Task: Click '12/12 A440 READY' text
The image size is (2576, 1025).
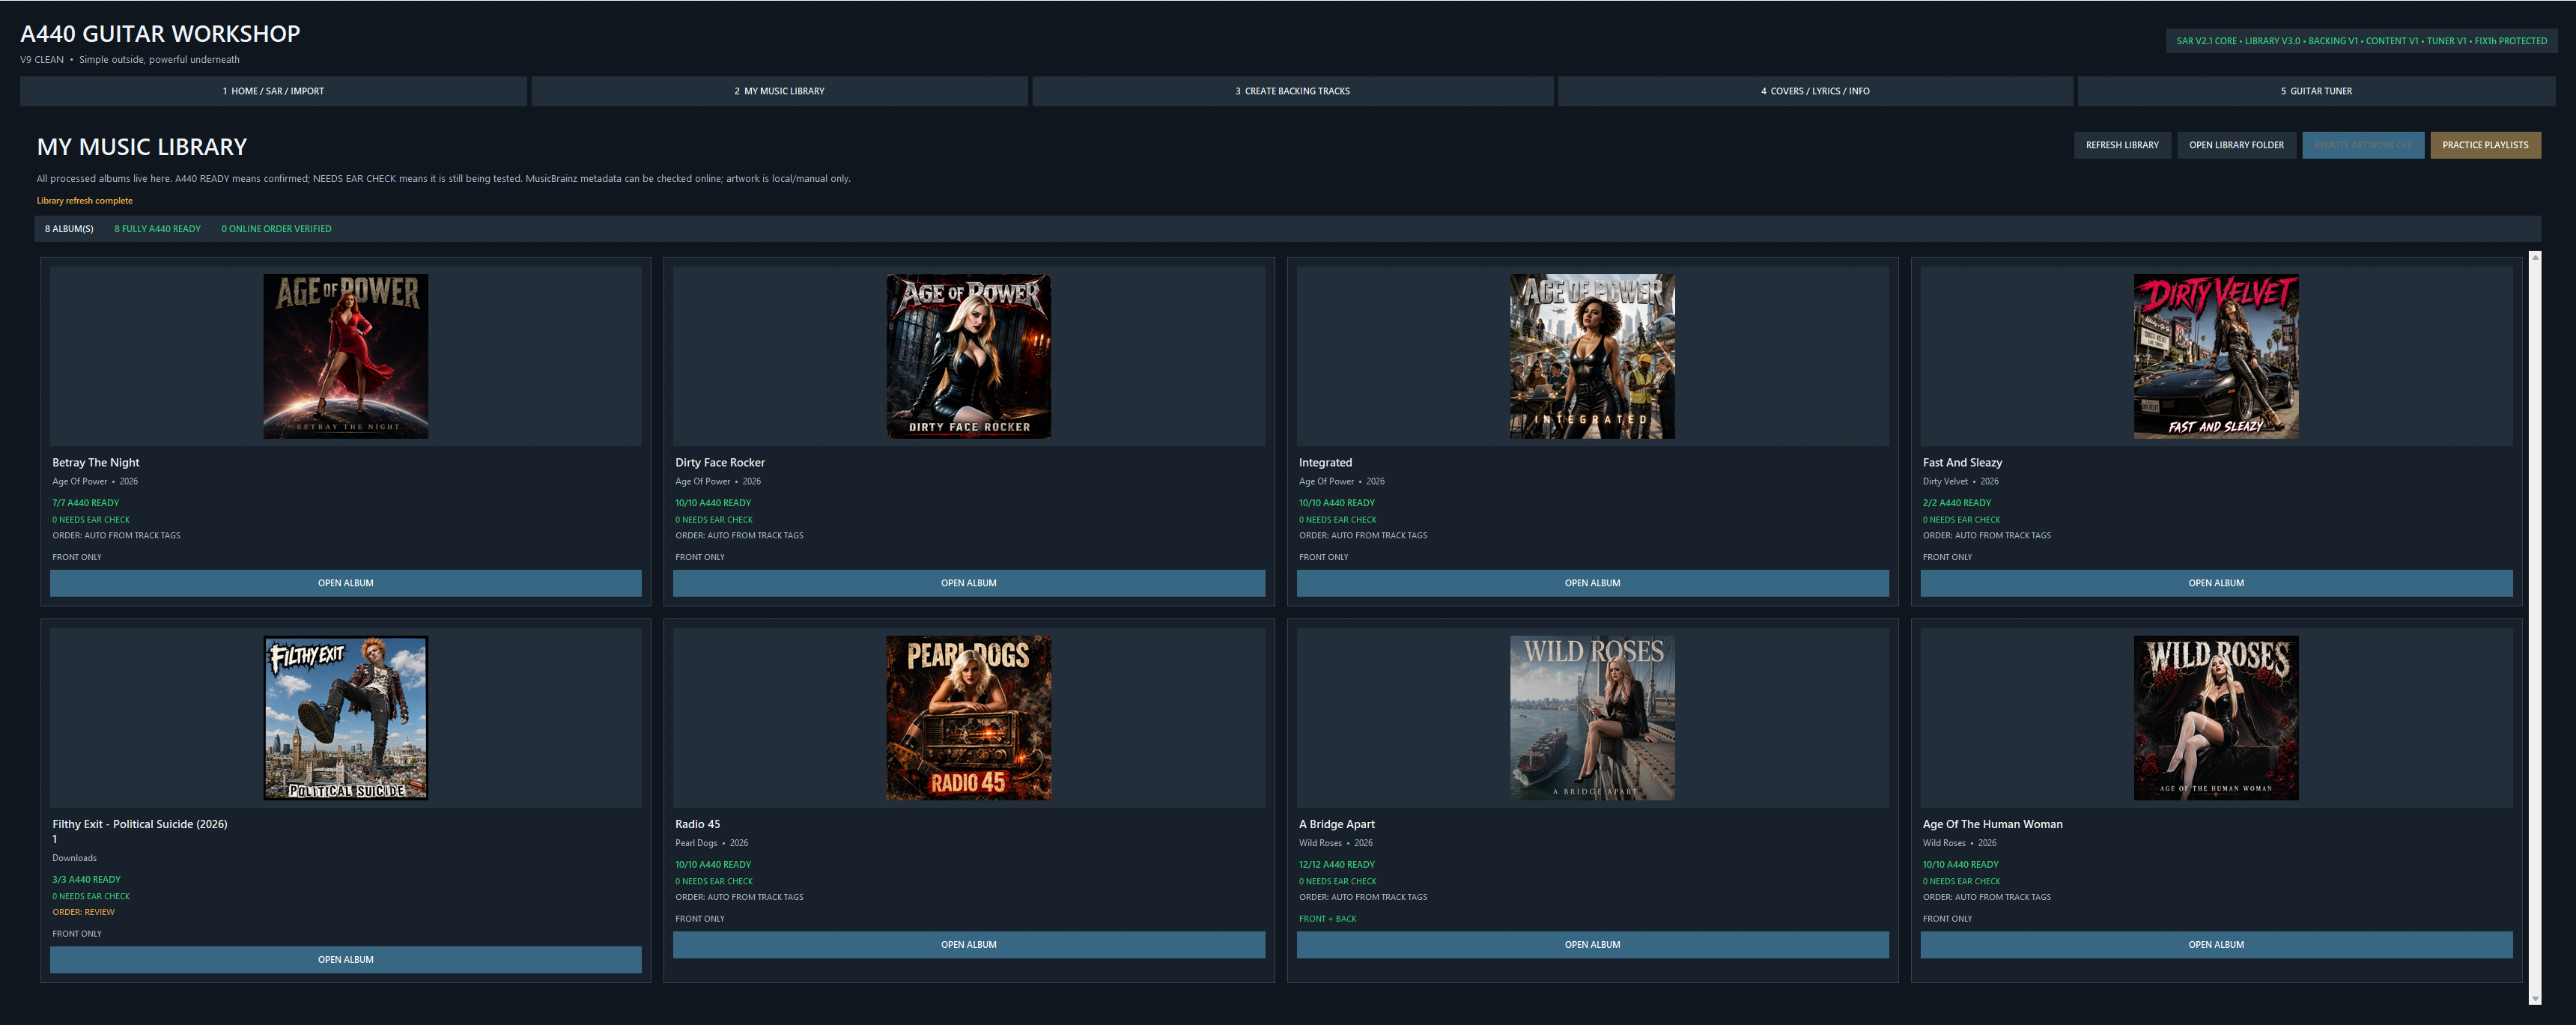Action: (x=1336, y=865)
